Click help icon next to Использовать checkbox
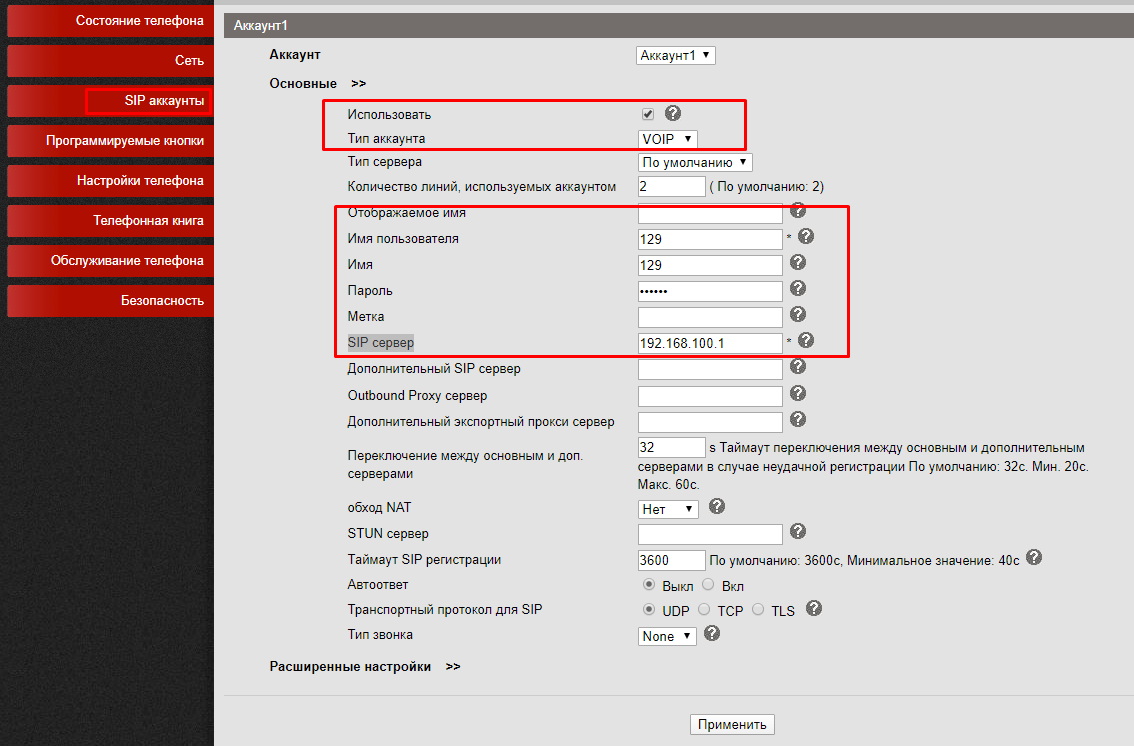The width and height of the screenshot is (1134, 746). [672, 113]
